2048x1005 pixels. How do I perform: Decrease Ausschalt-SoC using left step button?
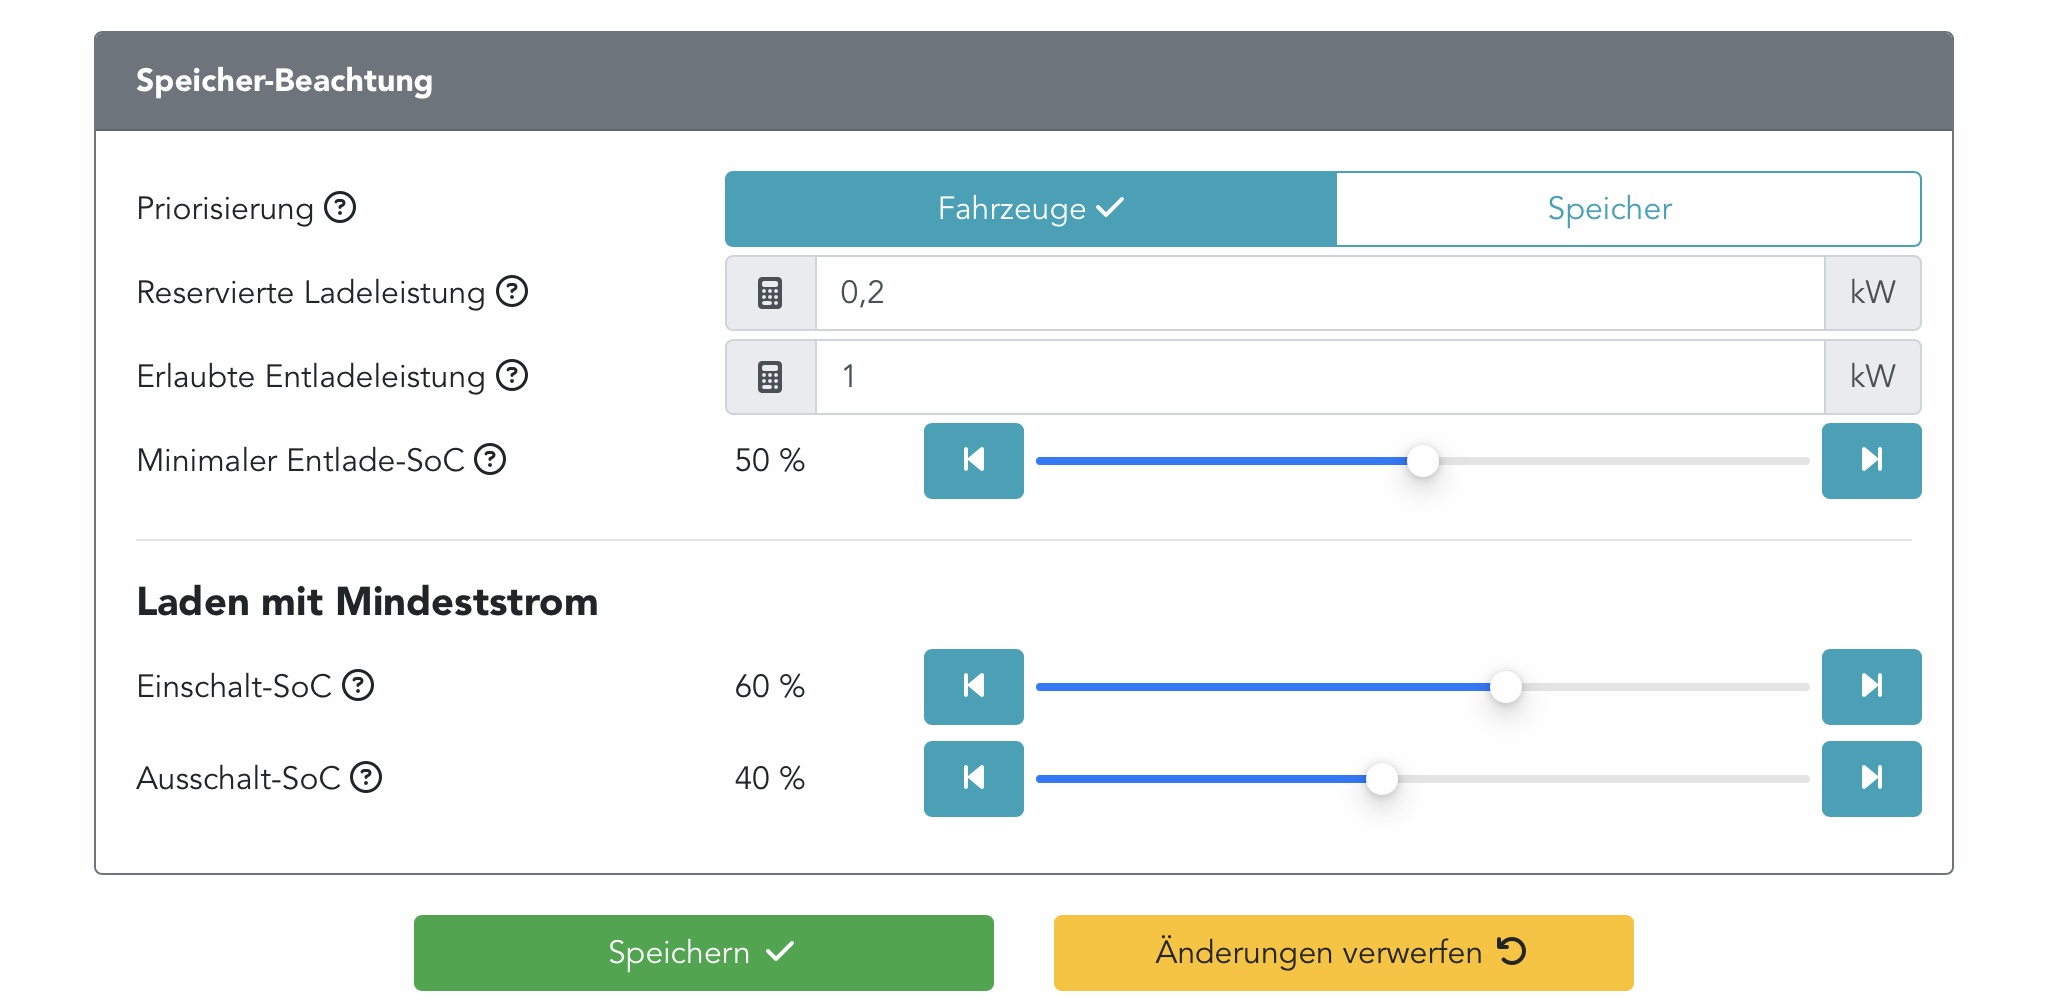[973, 779]
